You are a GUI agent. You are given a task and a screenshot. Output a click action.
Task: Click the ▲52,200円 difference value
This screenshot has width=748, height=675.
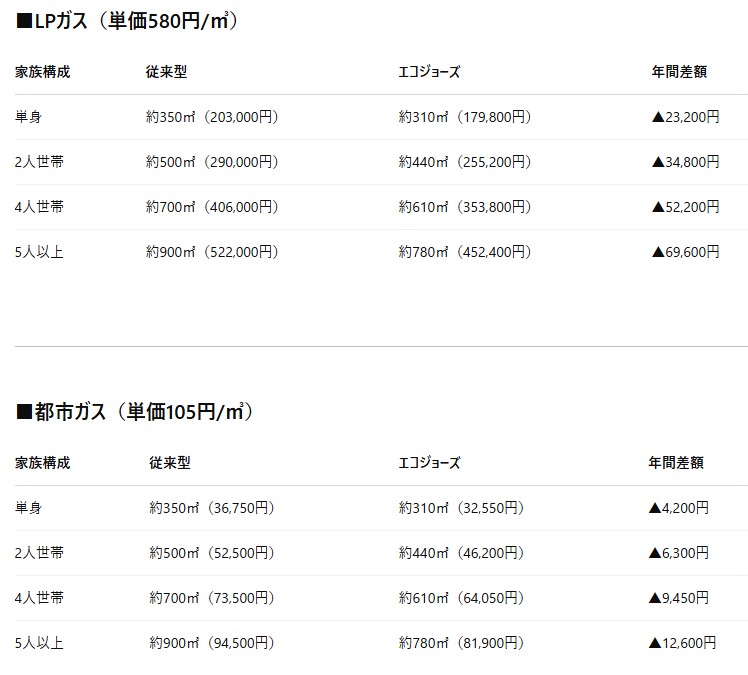click(x=685, y=207)
